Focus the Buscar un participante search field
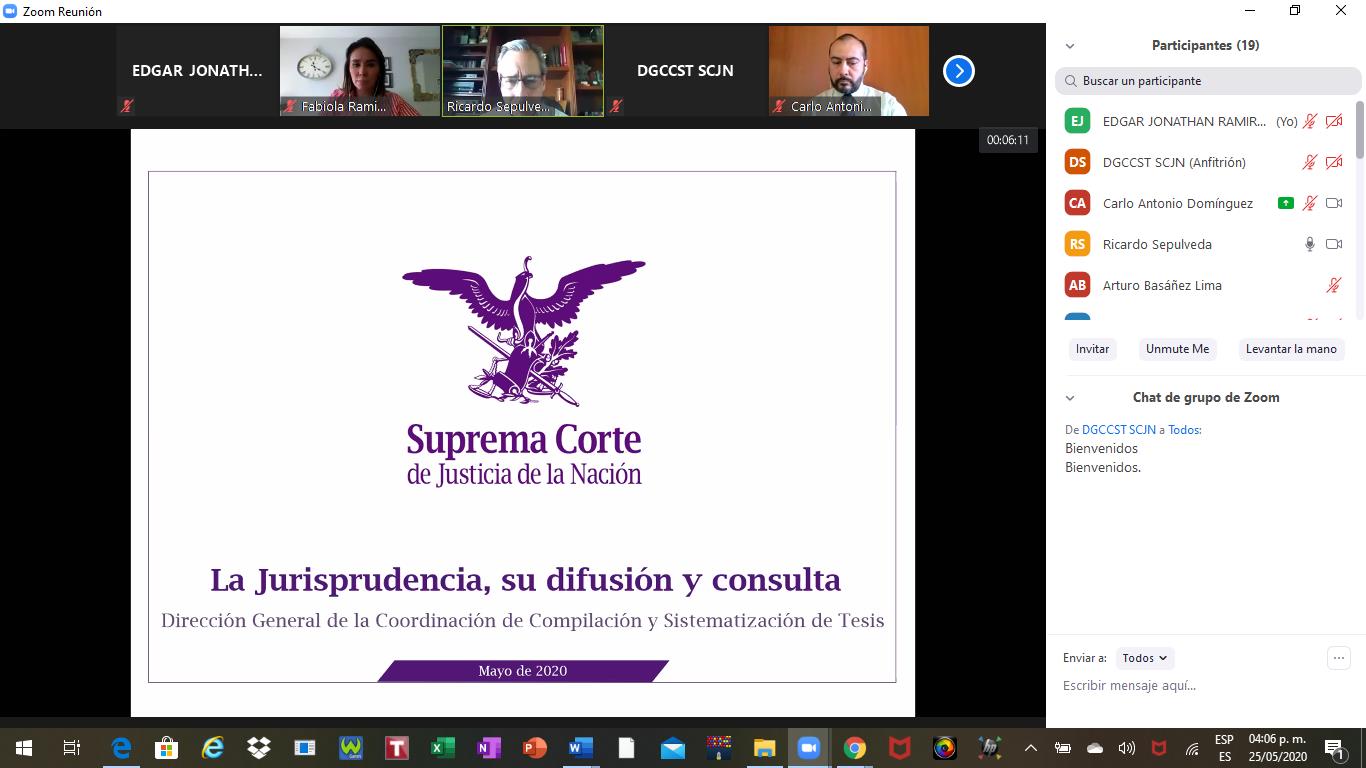The width and height of the screenshot is (1366, 768). tap(1208, 81)
